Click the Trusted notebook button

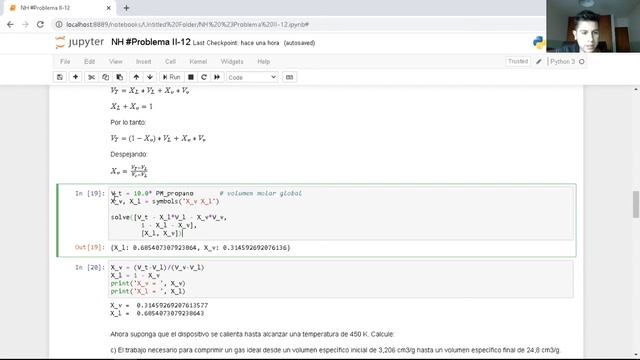click(518, 61)
